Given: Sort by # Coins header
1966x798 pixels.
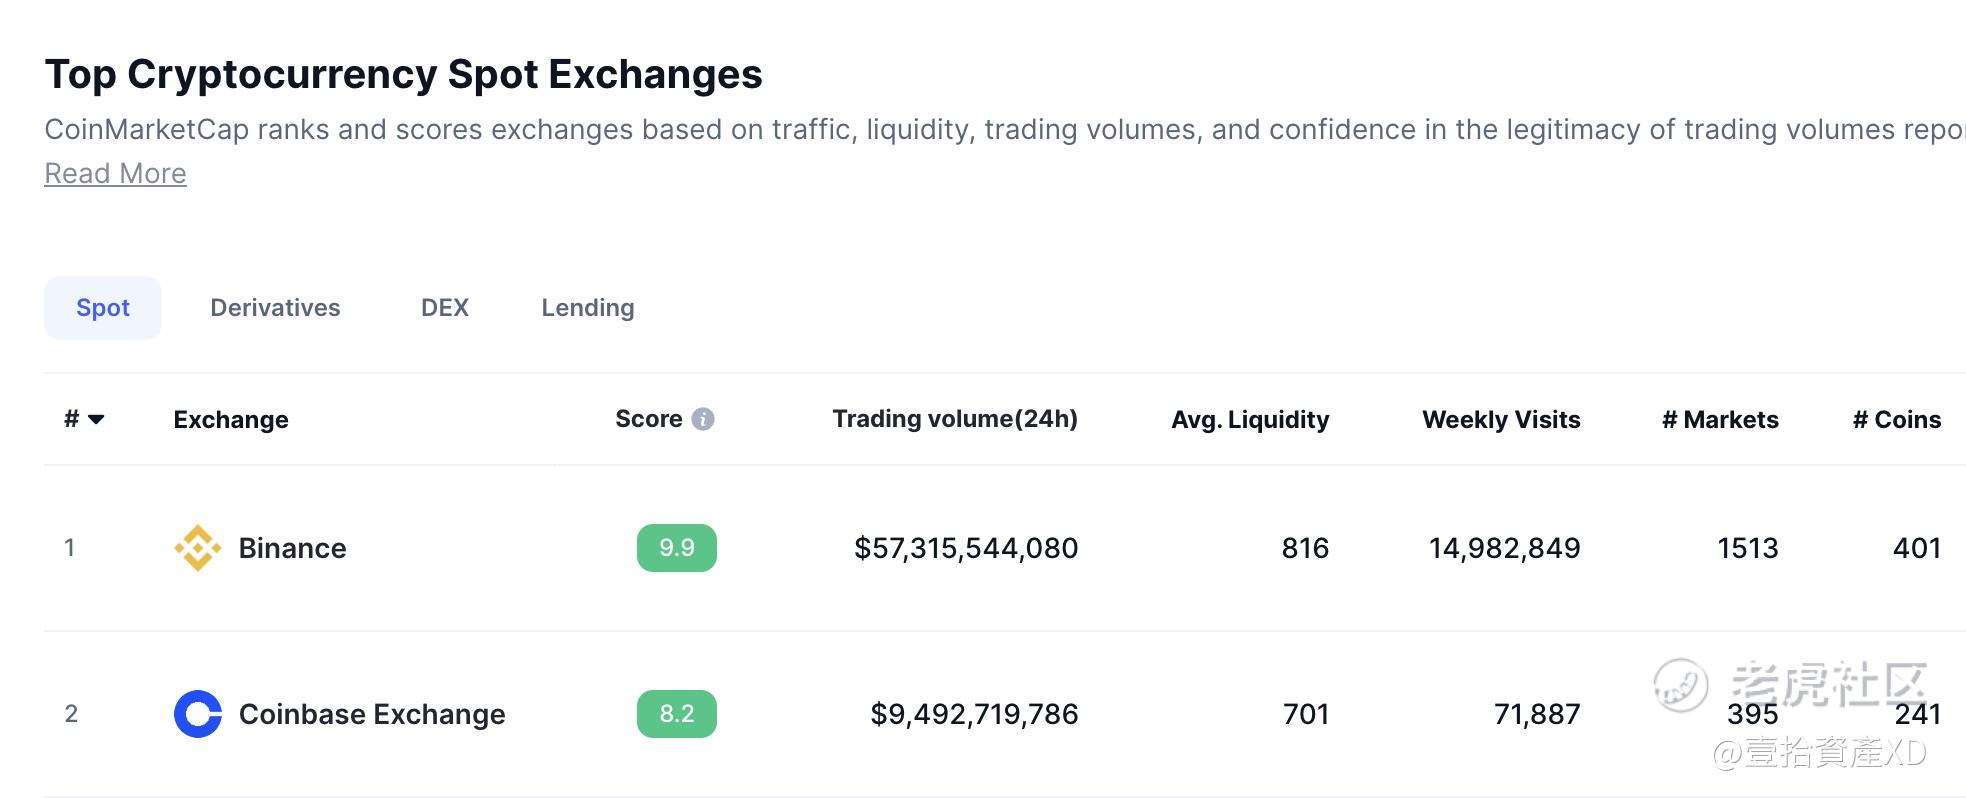Looking at the screenshot, I should click(x=1897, y=420).
